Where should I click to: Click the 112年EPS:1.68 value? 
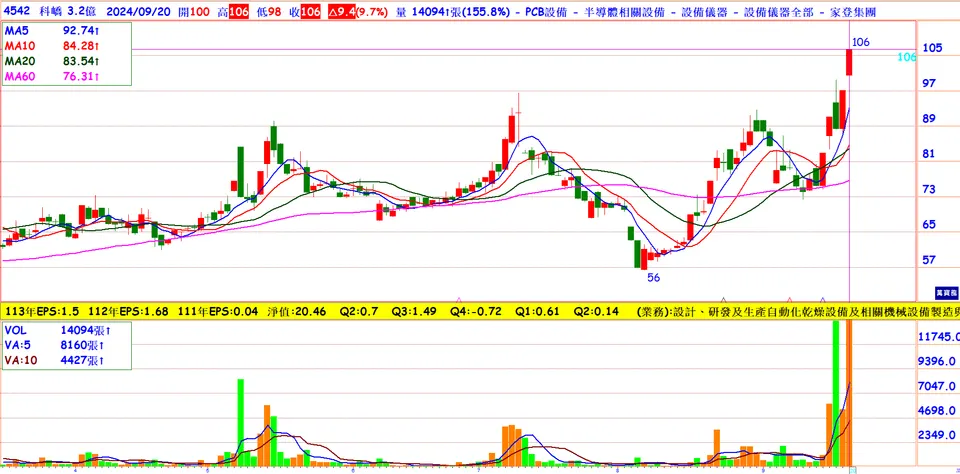tap(128, 311)
